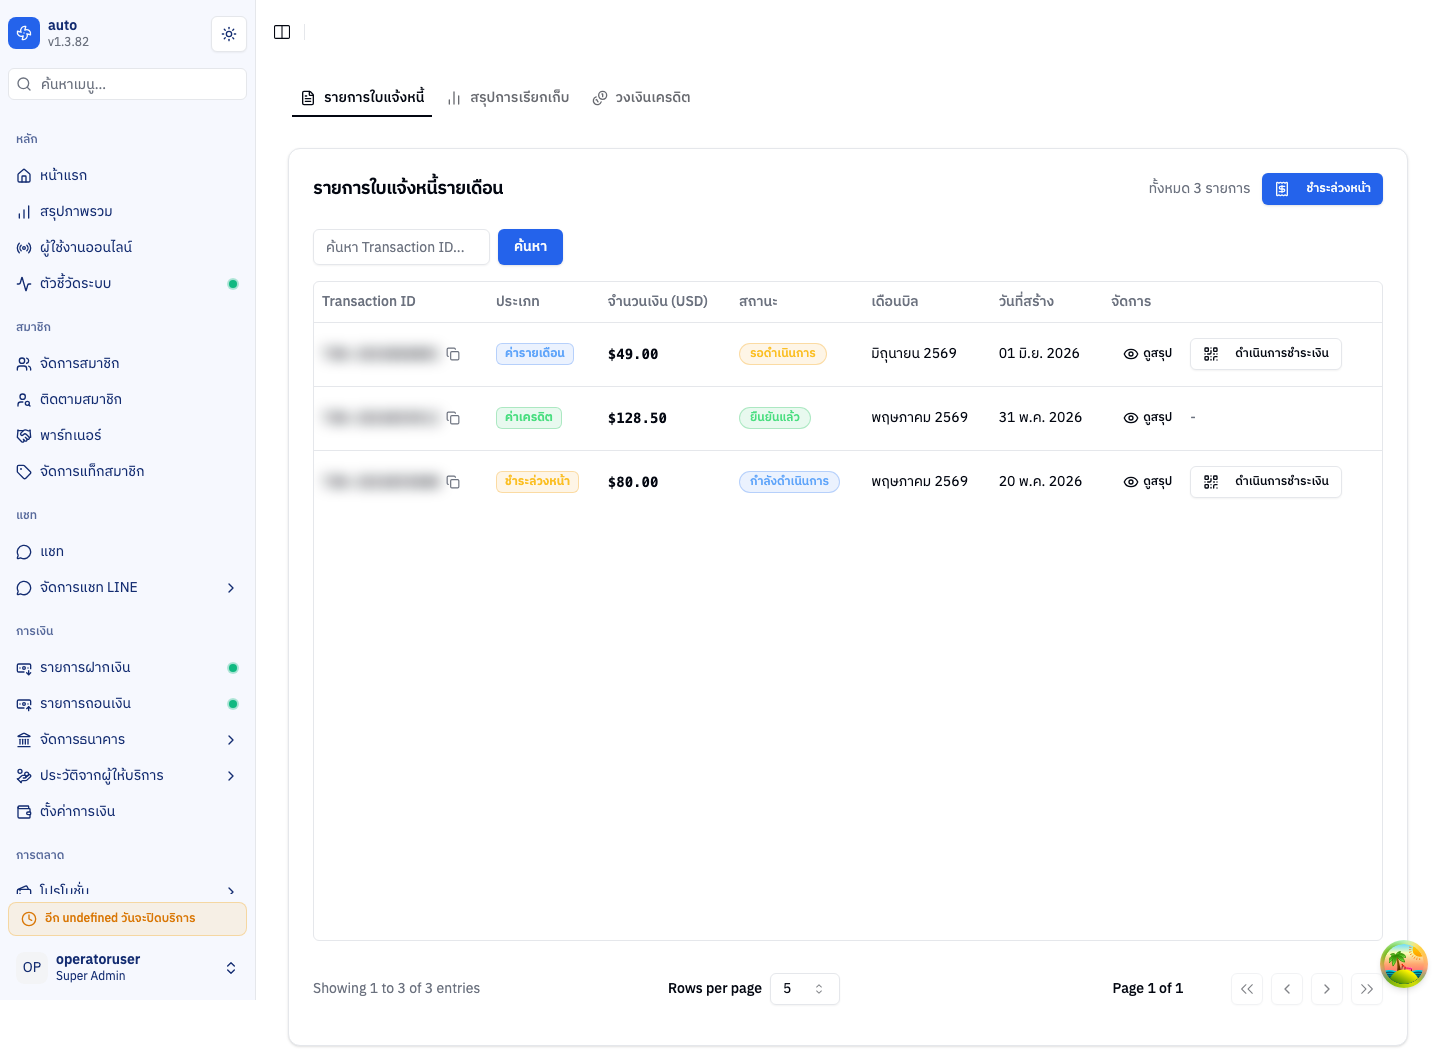Open Rows per page dropdown

point(805,989)
